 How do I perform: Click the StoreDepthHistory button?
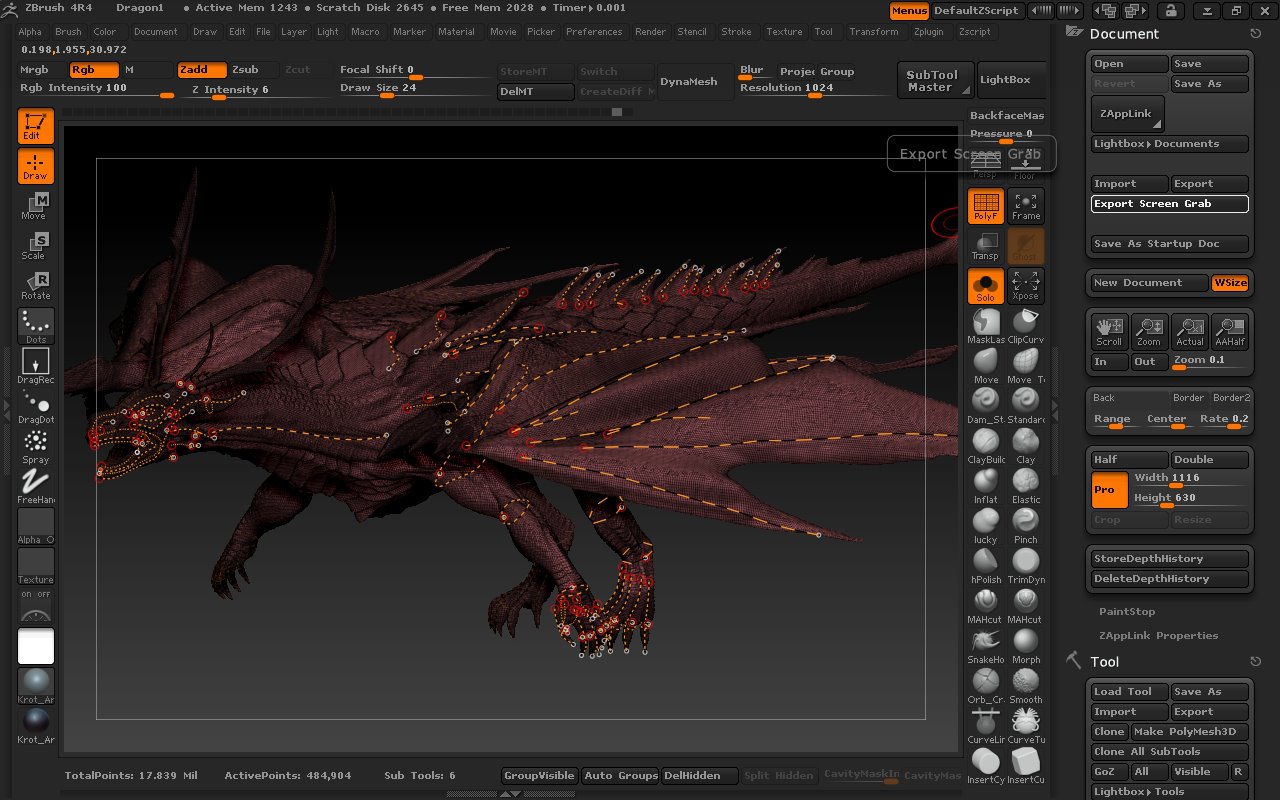[x=1170, y=559]
